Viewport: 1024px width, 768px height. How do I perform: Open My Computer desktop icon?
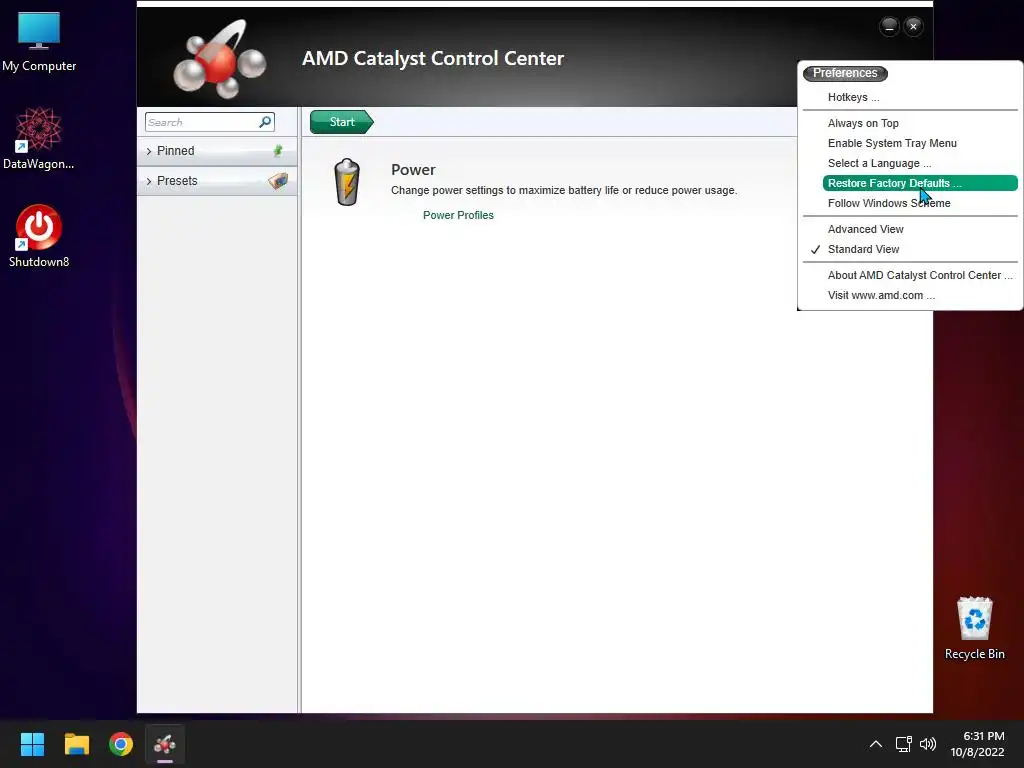tap(39, 42)
